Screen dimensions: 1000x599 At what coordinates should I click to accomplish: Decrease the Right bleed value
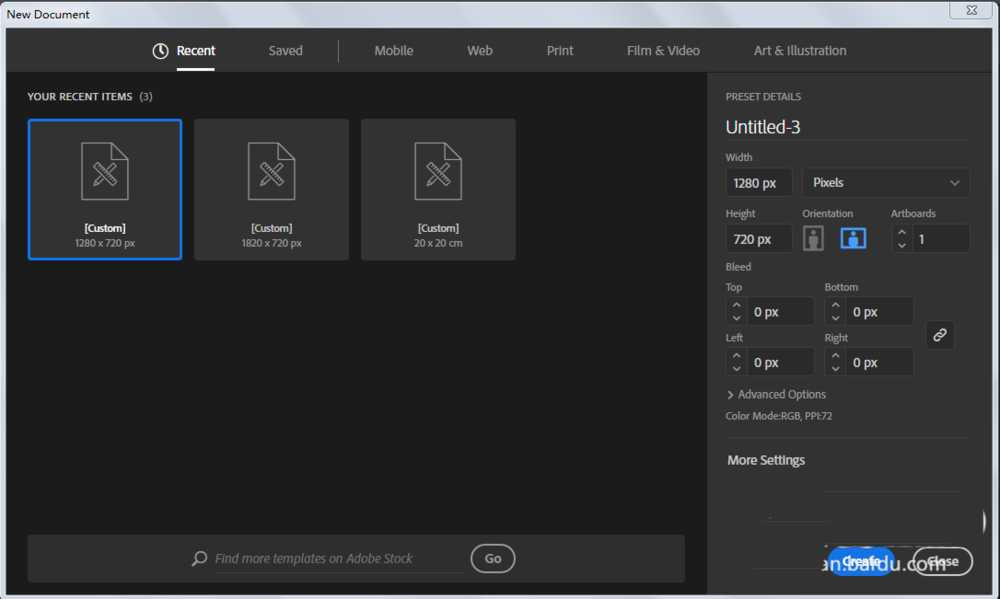pyautogui.click(x=835, y=369)
